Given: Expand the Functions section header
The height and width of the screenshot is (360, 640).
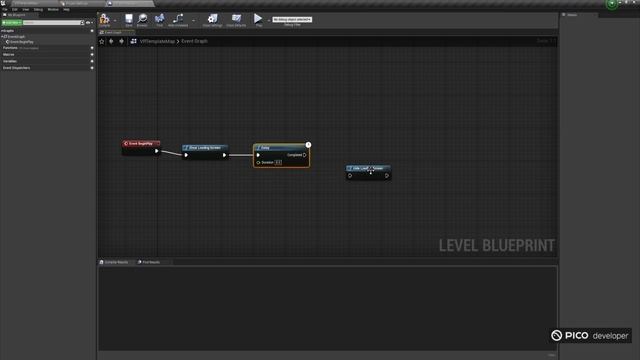Looking at the screenshot, I should (10, 48).
